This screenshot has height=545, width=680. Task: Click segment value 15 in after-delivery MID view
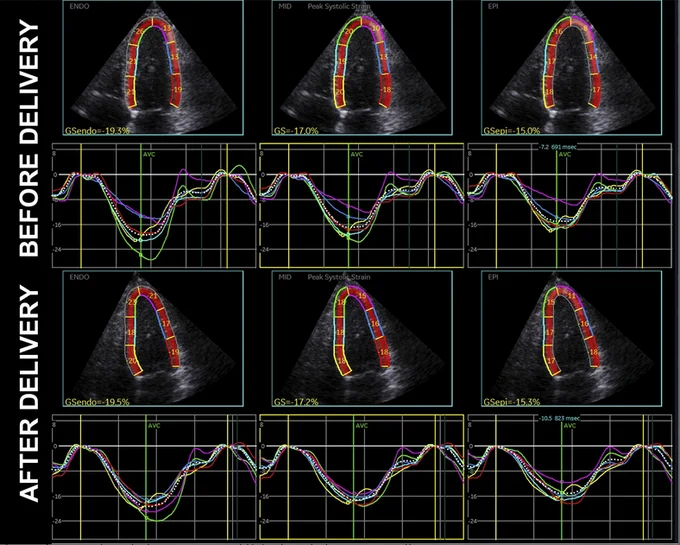tap(363, 296)
